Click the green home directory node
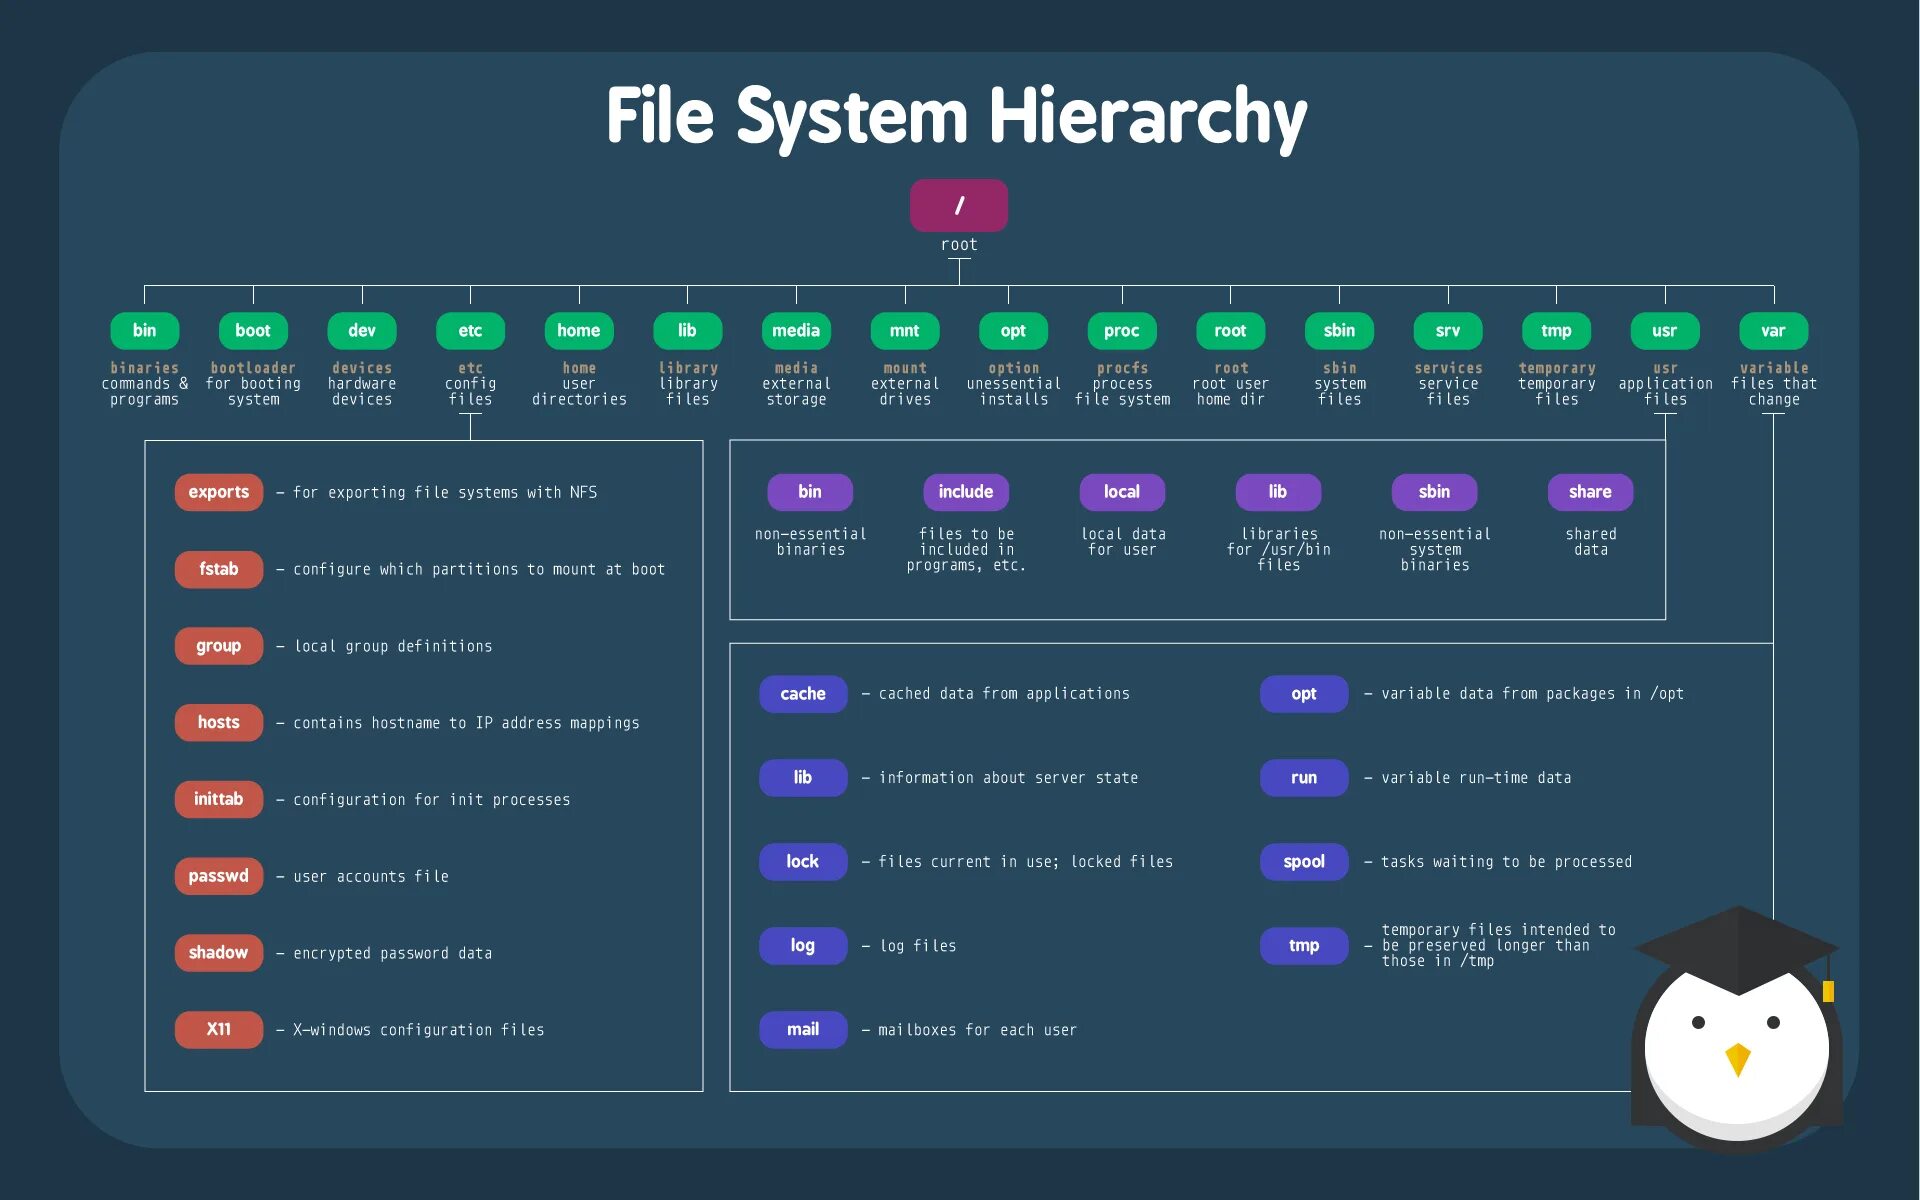Viewport: 1920px width, 1200px height. (578, 331)
